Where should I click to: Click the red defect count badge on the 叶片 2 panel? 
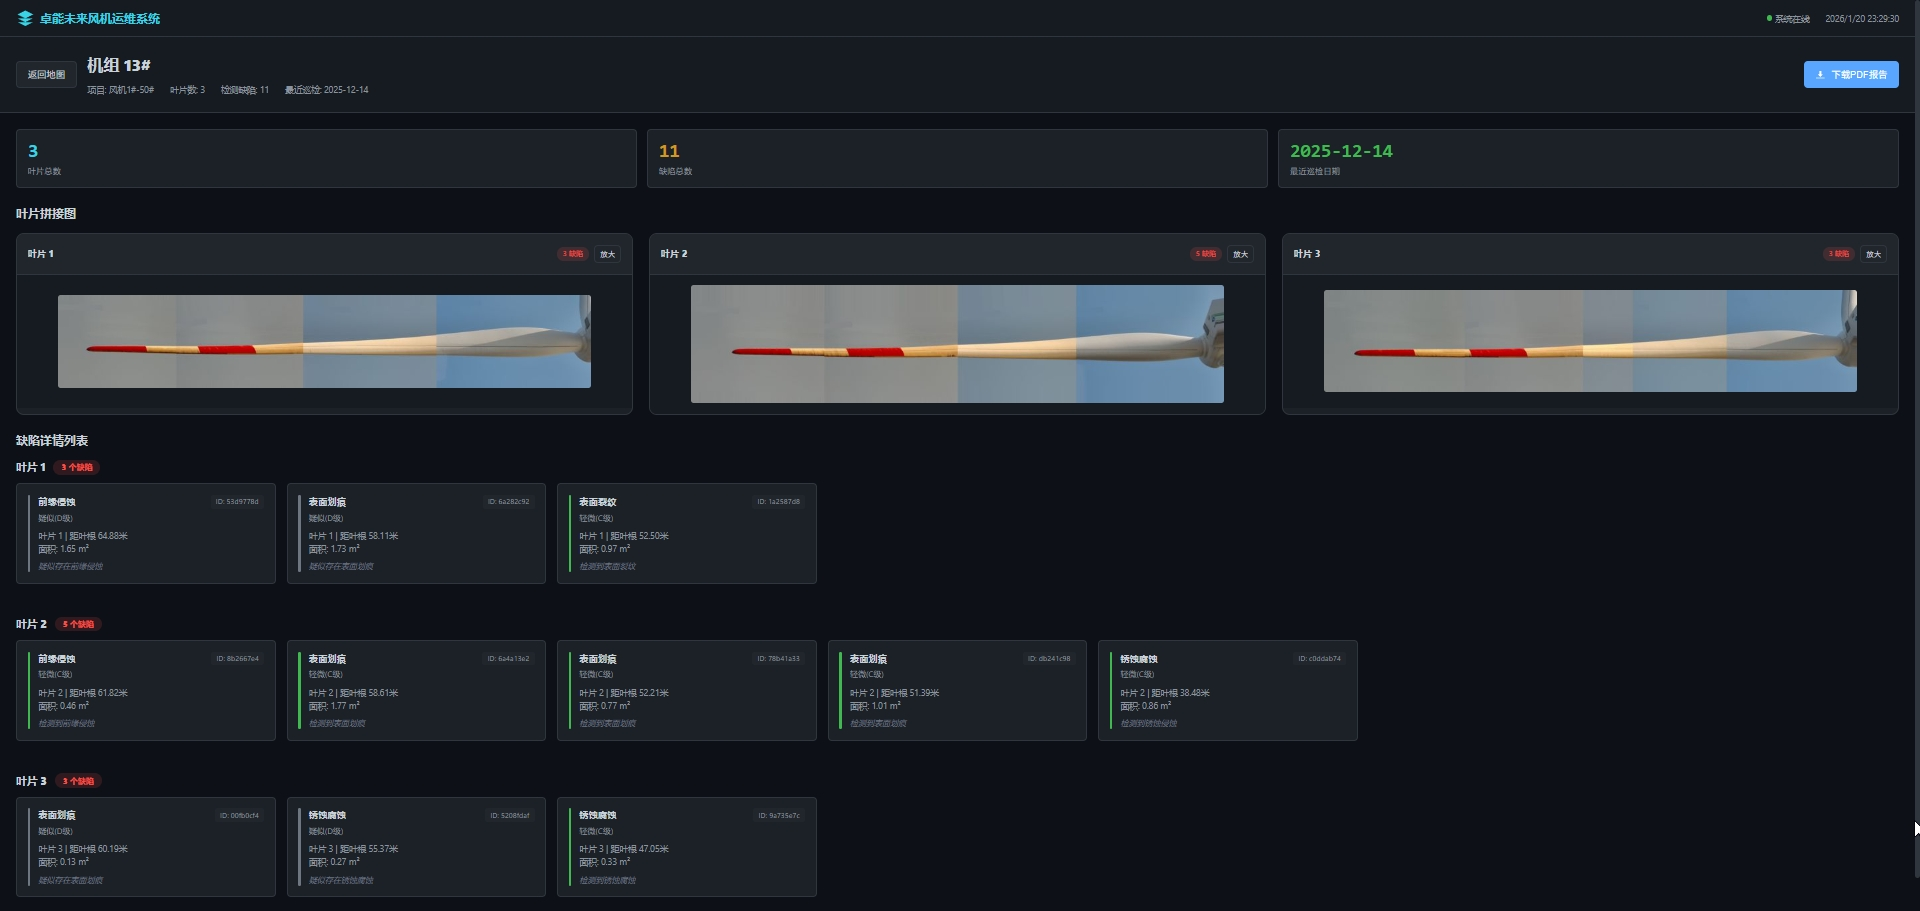[1205, 254]
